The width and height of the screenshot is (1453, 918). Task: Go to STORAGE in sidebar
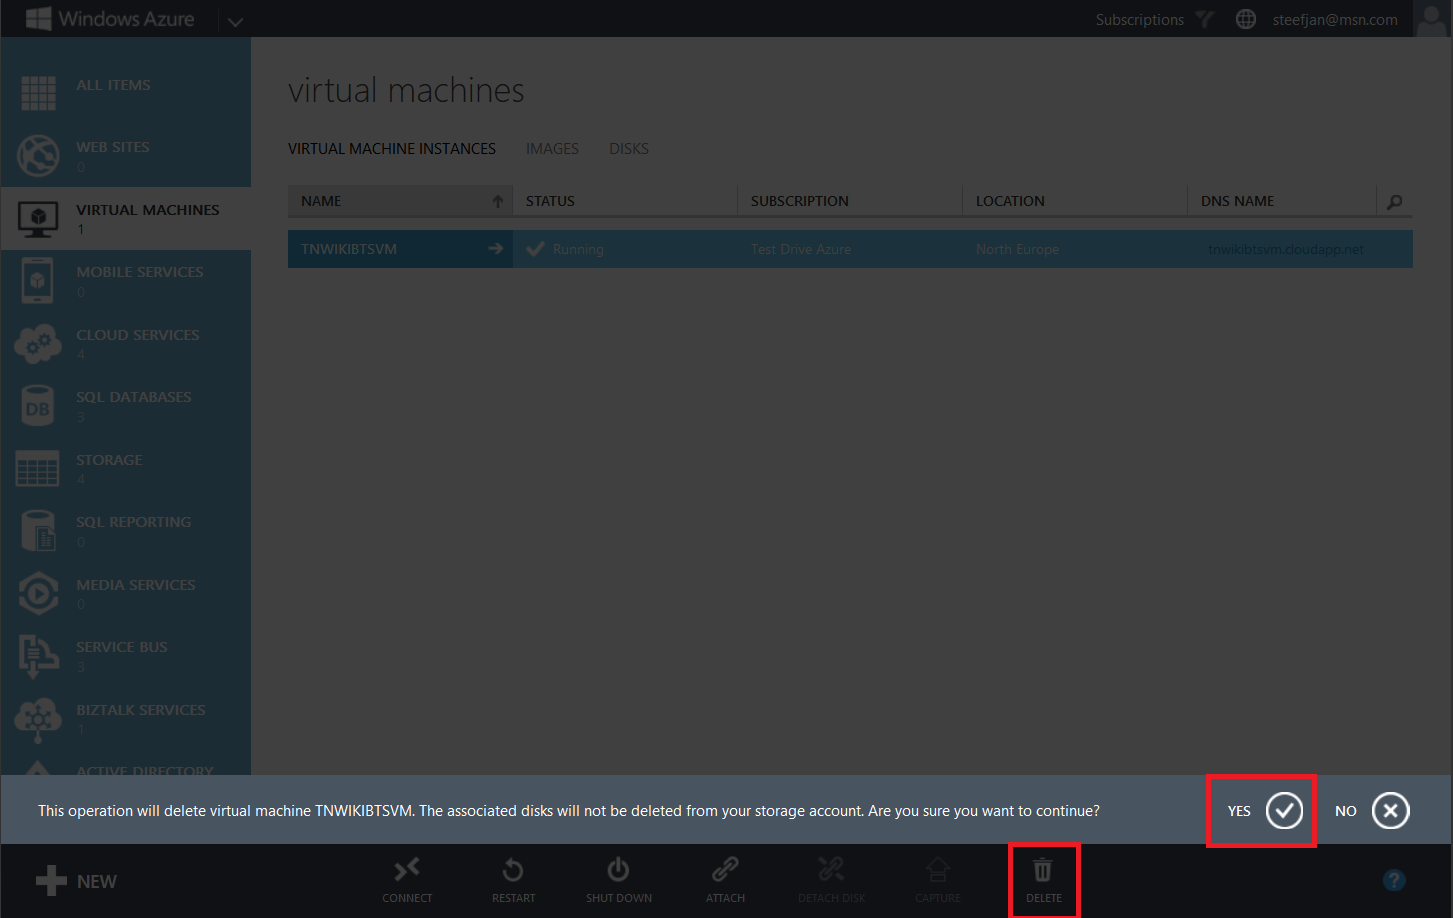click(109, 460)
